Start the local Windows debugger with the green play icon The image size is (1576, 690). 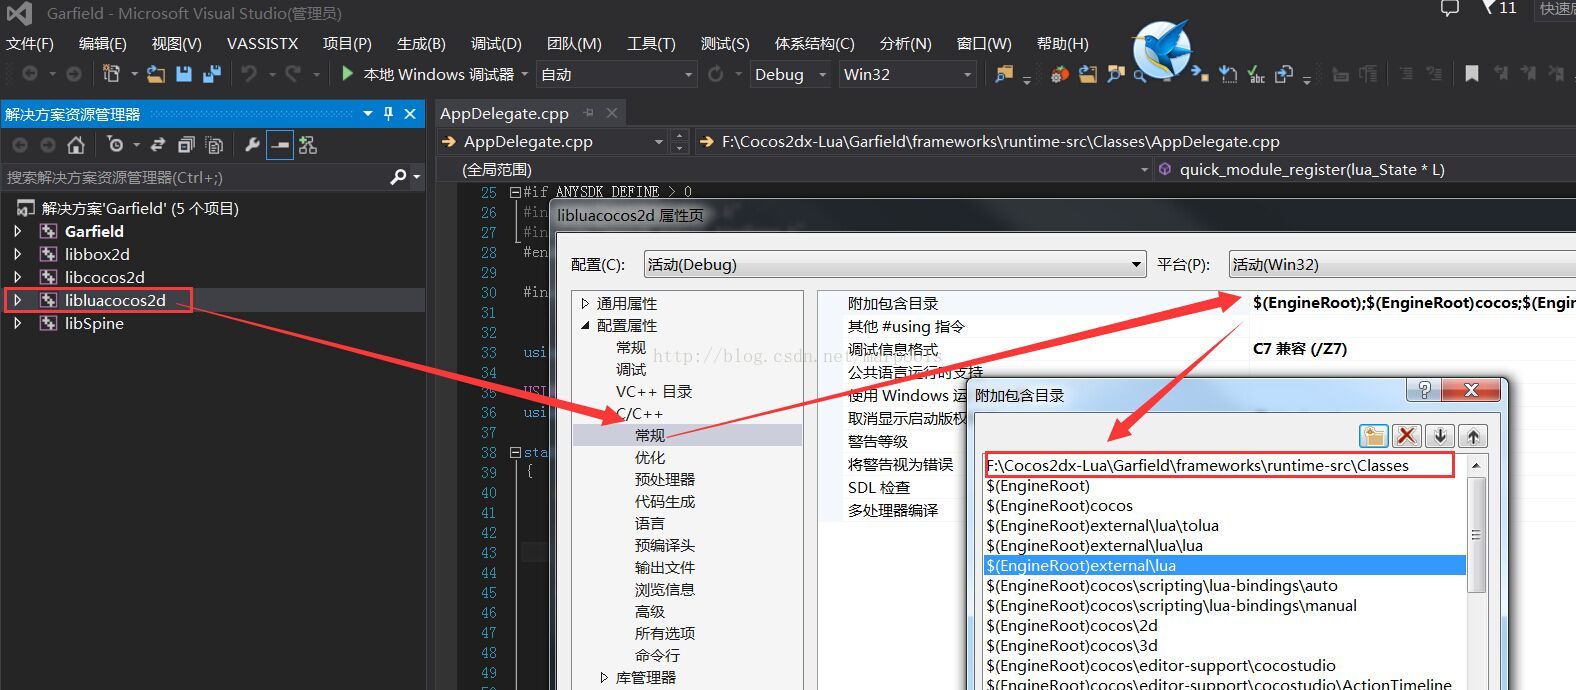point(347,74)
